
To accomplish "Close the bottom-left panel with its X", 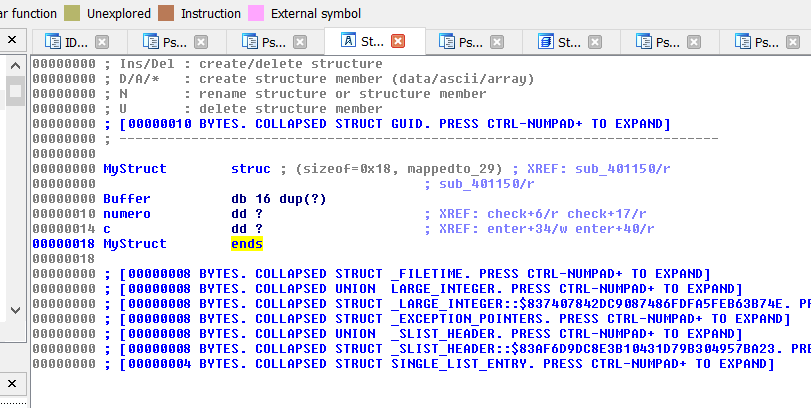I will [14, 383].
